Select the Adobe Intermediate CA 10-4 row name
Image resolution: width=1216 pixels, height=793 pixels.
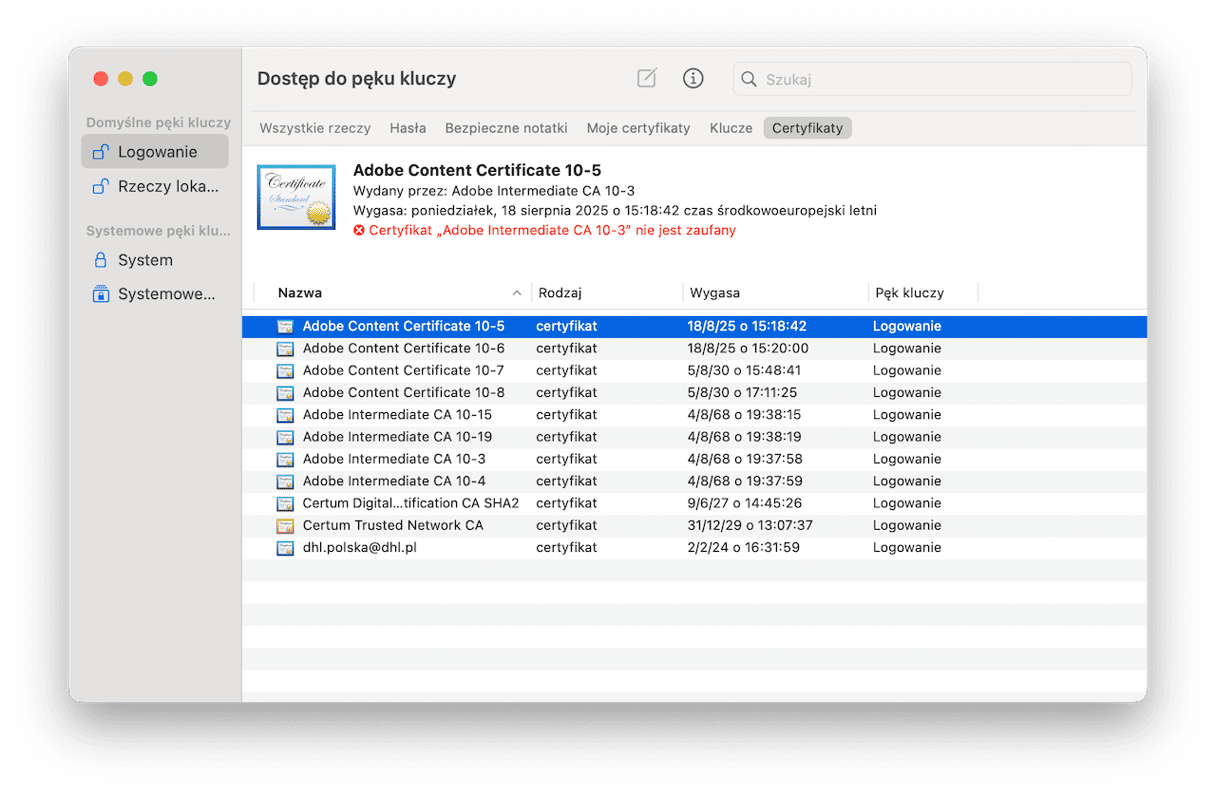(x=394, y=481)
